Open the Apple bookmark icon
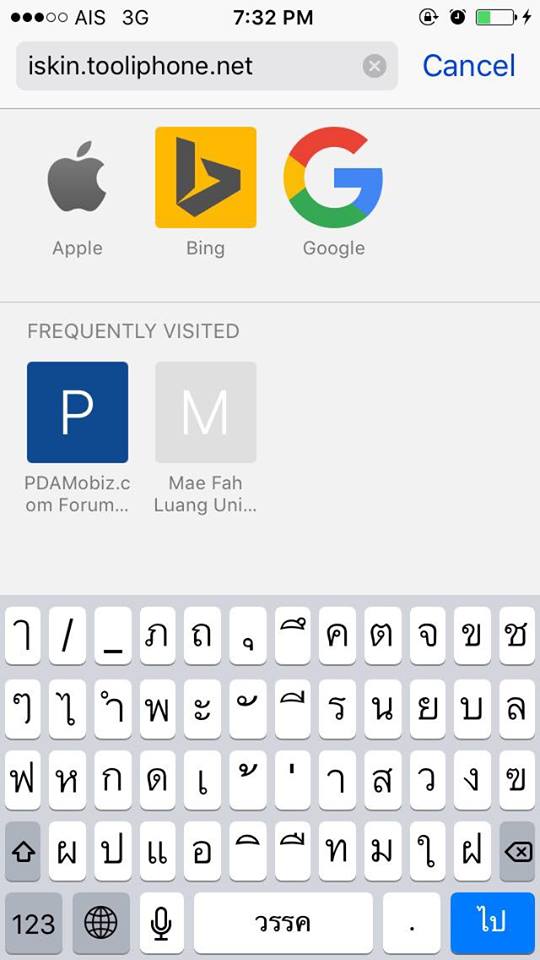540x960 pixels. coord(77,177)
